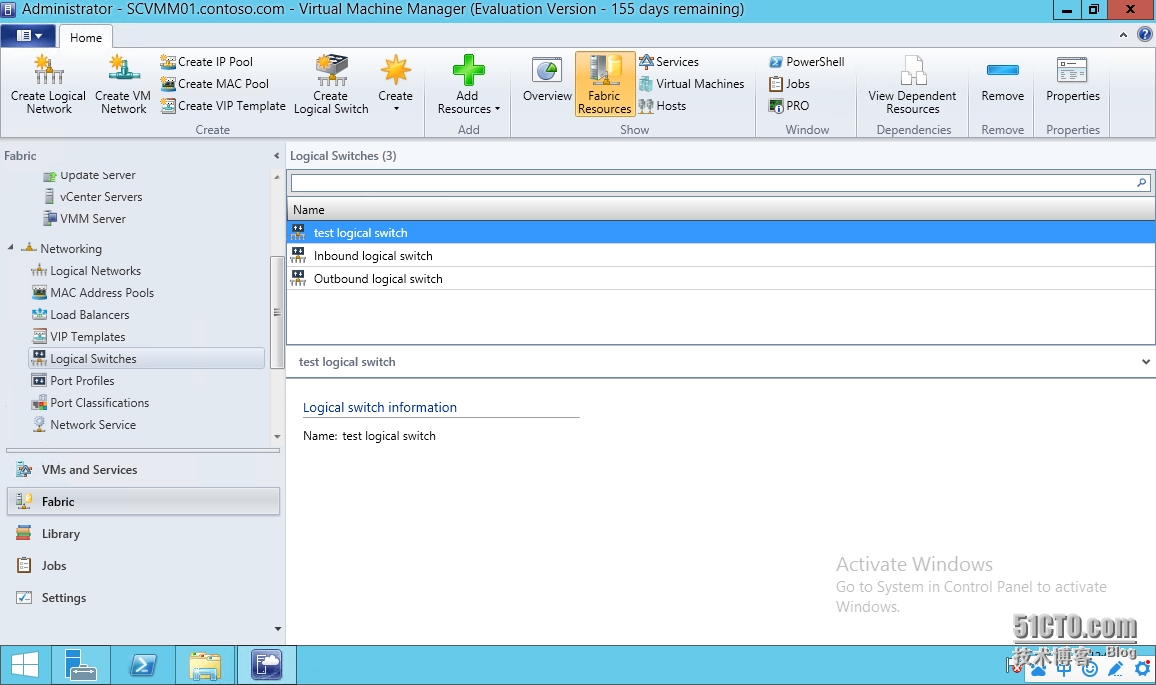Switch to the Home ribbon tab
The width and height of the screenshot is (1156, 685).
(86, 38)
